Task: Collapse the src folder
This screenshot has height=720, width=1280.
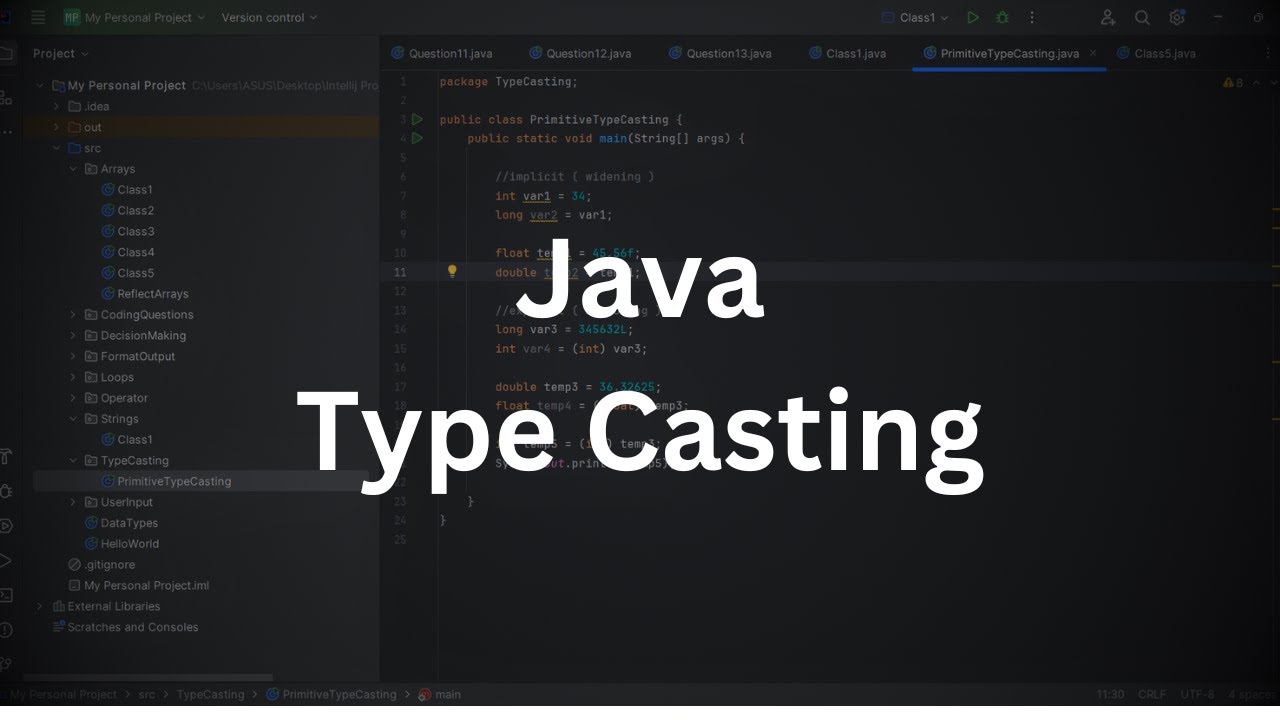Action: [58, 148]
